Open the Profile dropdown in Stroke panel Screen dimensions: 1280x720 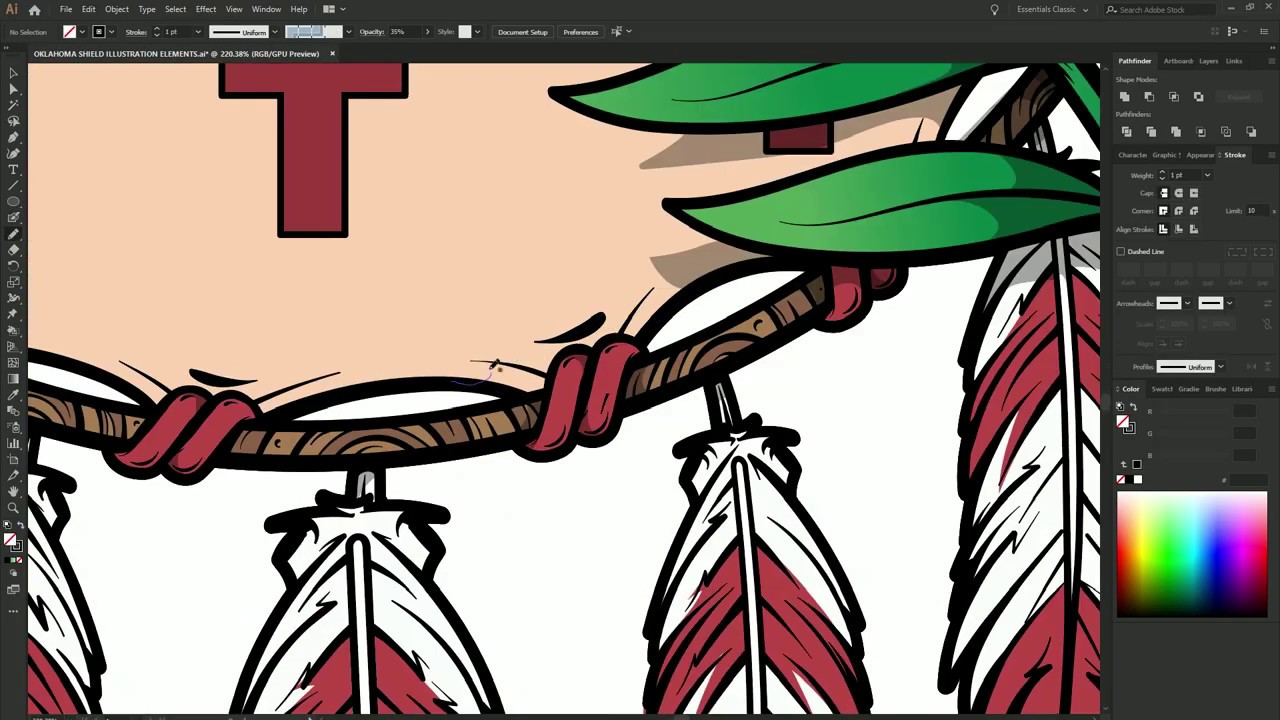point(1220,367)
